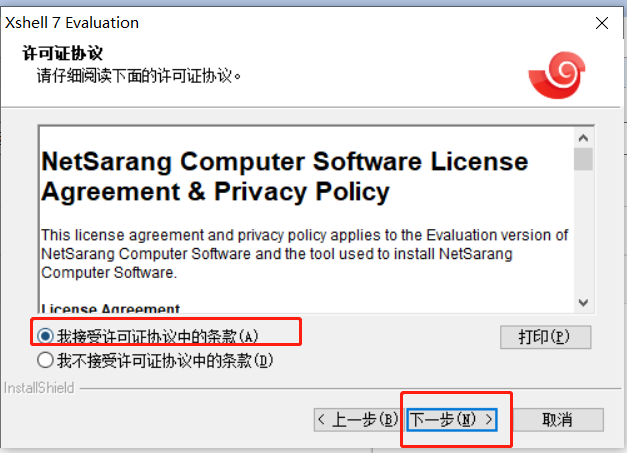Click paragraph text 'This license agreement and privacy policy'
Image resolution: width=627 pixels, height=453 pixels.
click(184, 235)
